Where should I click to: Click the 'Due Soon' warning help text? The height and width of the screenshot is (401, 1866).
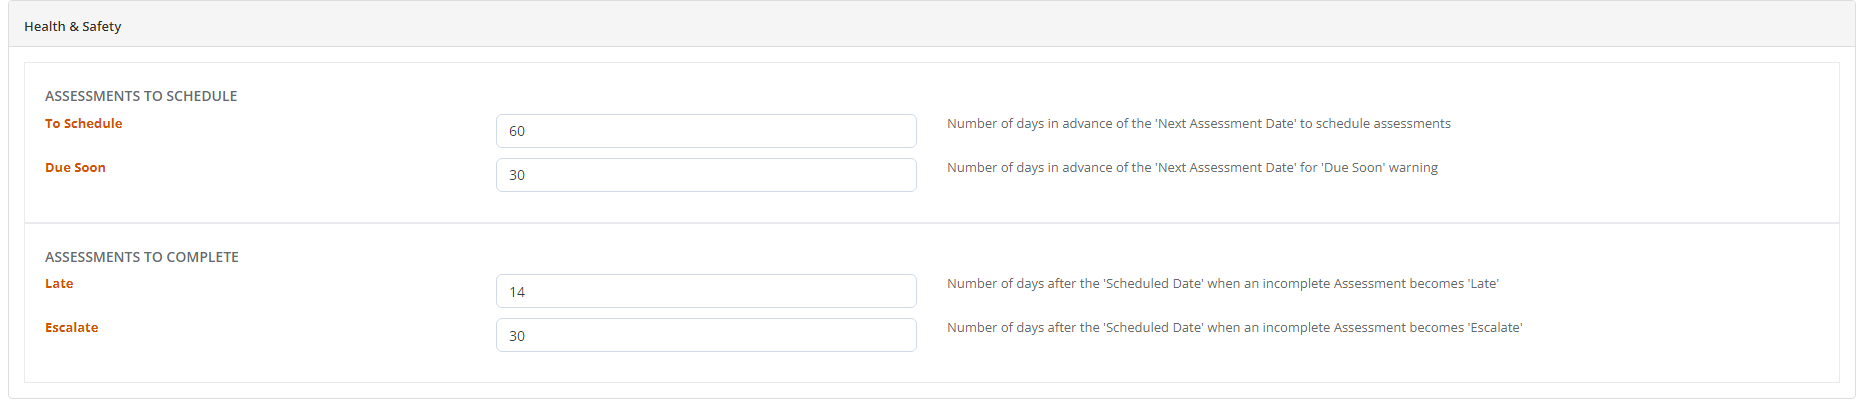click(1192, 167)
